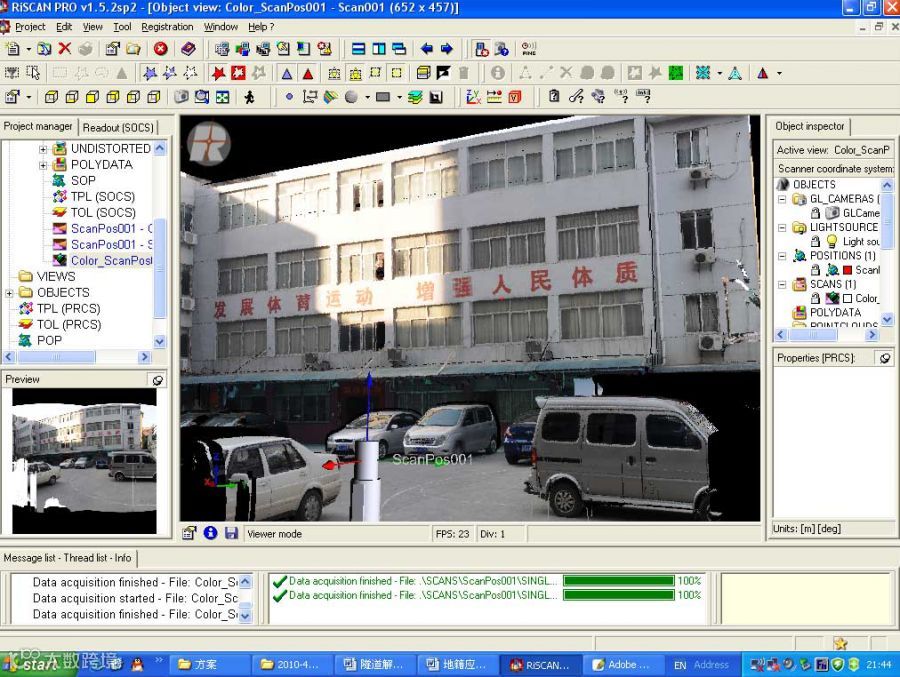900x677 pixels.
Task: Collapse the GL_CAMERAS node in Object inspector
Action: coord(782,199)
